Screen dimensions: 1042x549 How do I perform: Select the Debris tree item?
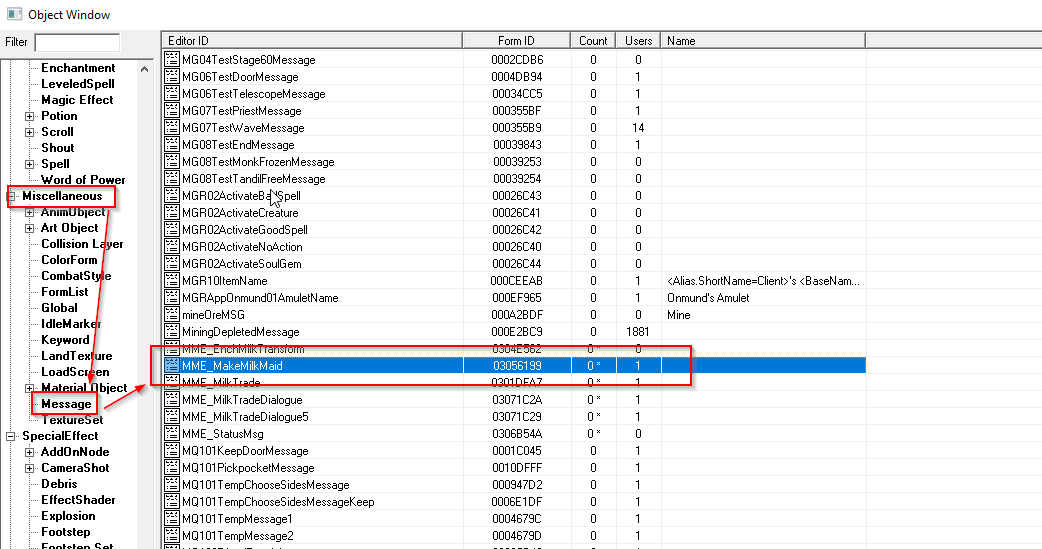tap(59, 484)
